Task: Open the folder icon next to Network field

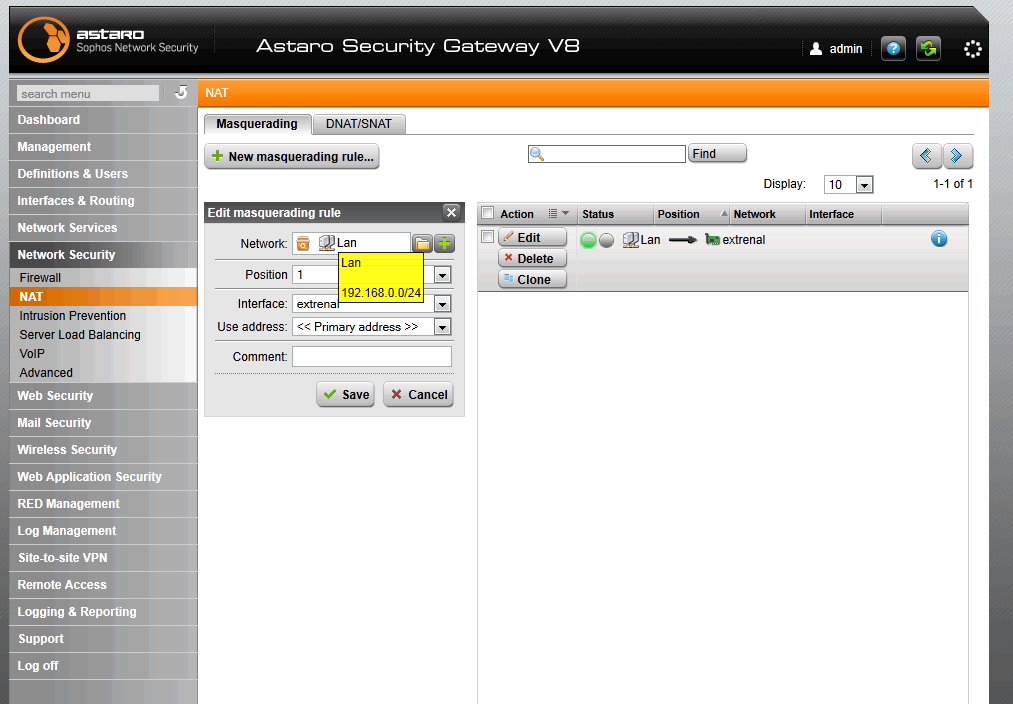Action: click(422, 243)
